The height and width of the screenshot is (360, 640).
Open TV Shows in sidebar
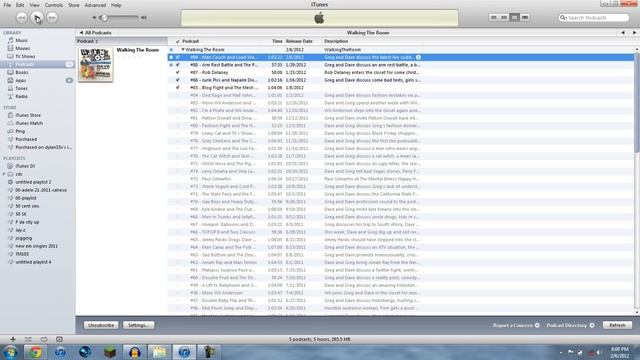[24, 56]
